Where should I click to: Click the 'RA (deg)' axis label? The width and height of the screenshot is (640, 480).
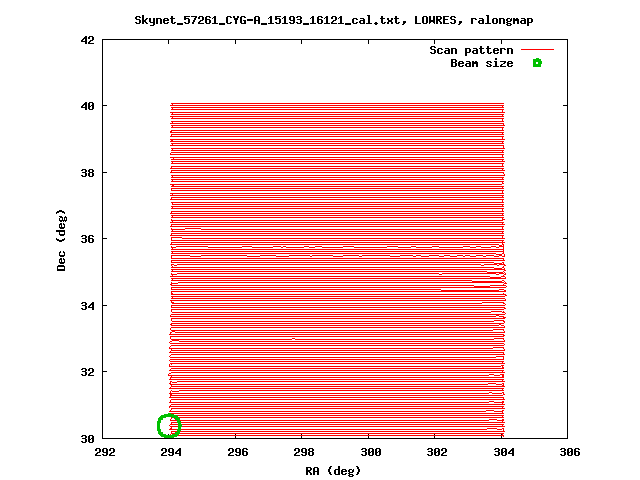(x=333, y=471)
